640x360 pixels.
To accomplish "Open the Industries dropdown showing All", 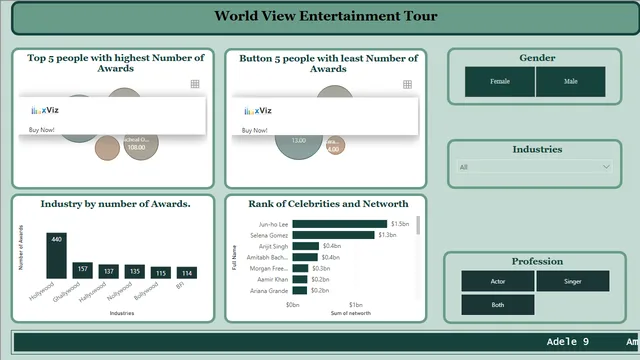I will click(534, 167).
